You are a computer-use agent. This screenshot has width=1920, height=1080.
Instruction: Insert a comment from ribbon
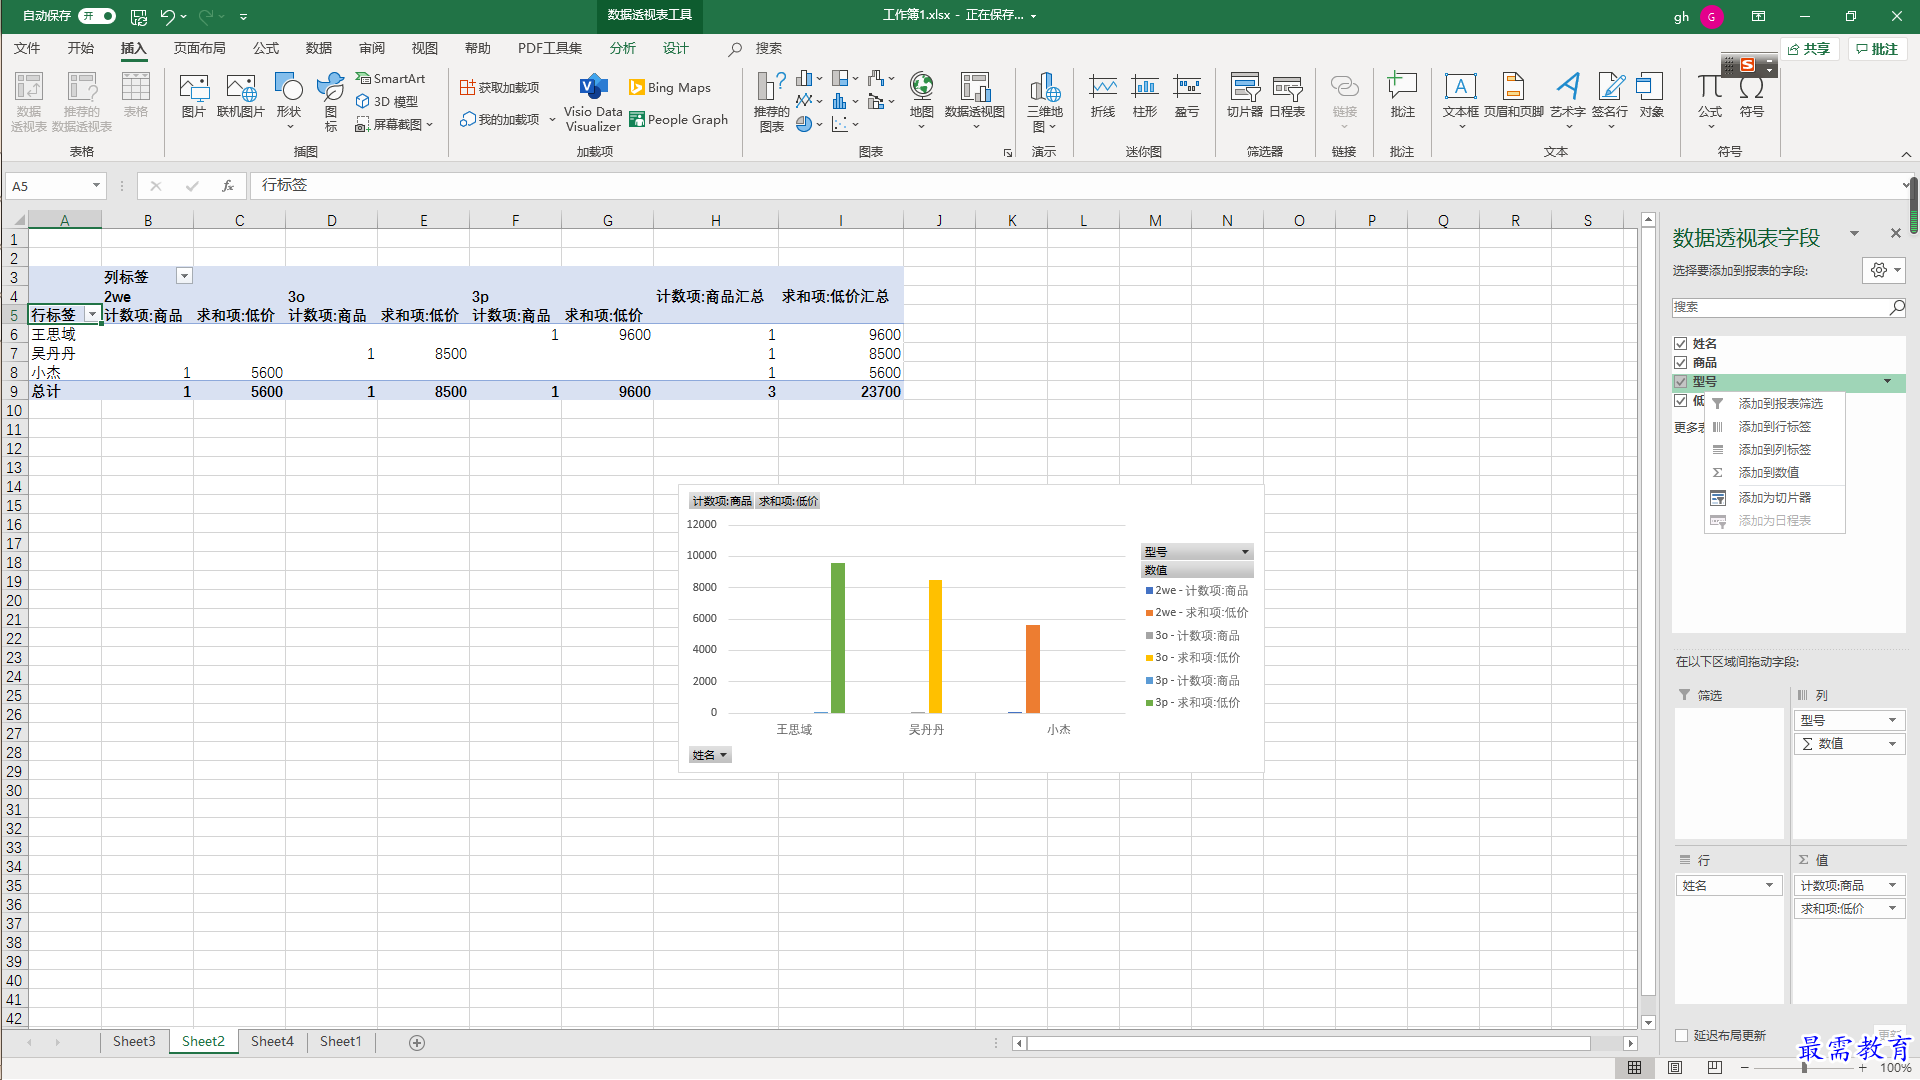(x=1402, y=97)
